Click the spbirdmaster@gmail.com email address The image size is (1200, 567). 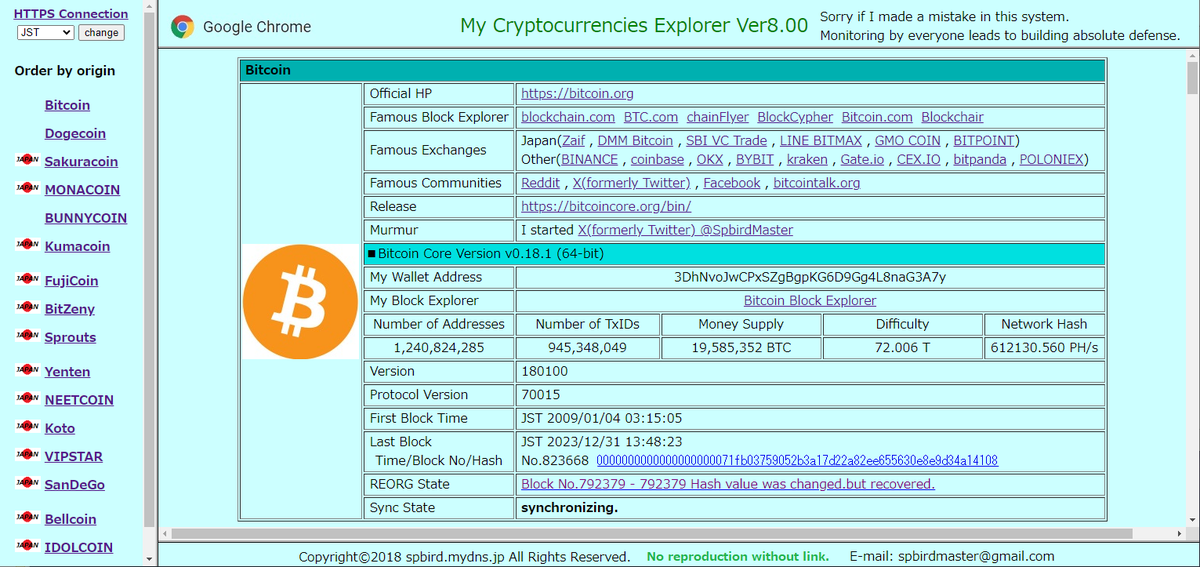click(x=976, y=556)
